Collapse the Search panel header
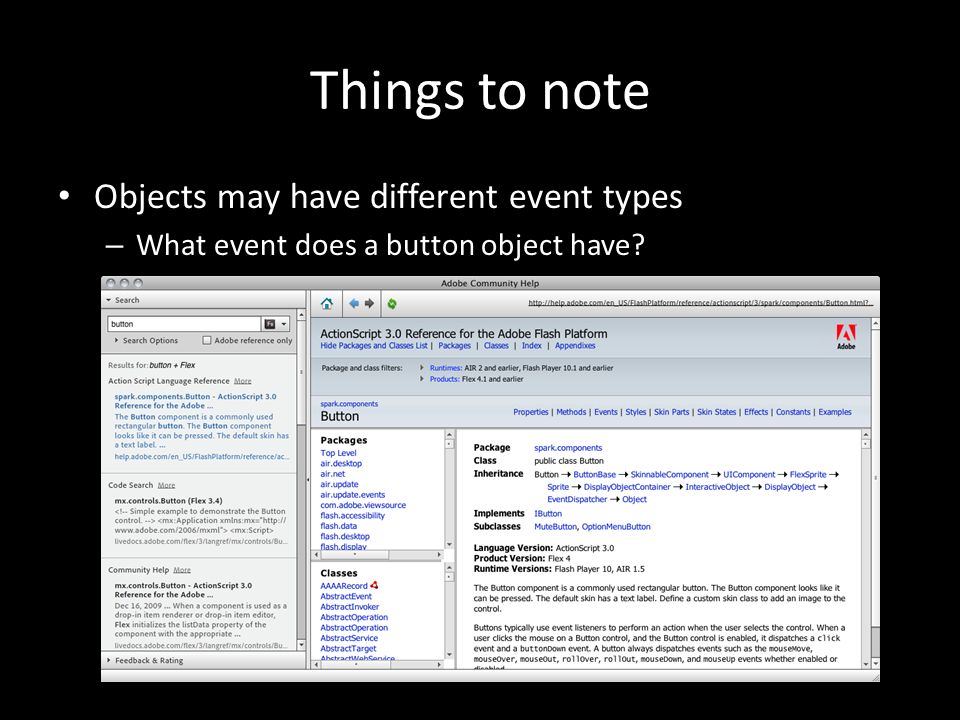 click(122, 300)
